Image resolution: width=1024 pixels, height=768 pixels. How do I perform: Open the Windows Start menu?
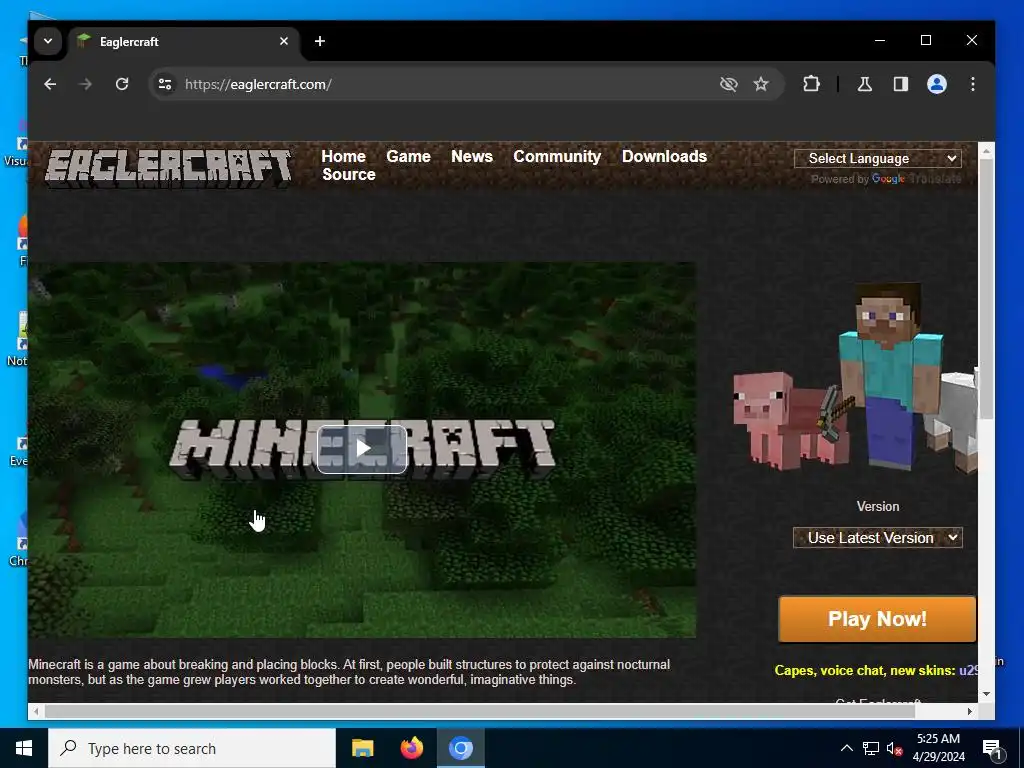click(x=24, y=748)
